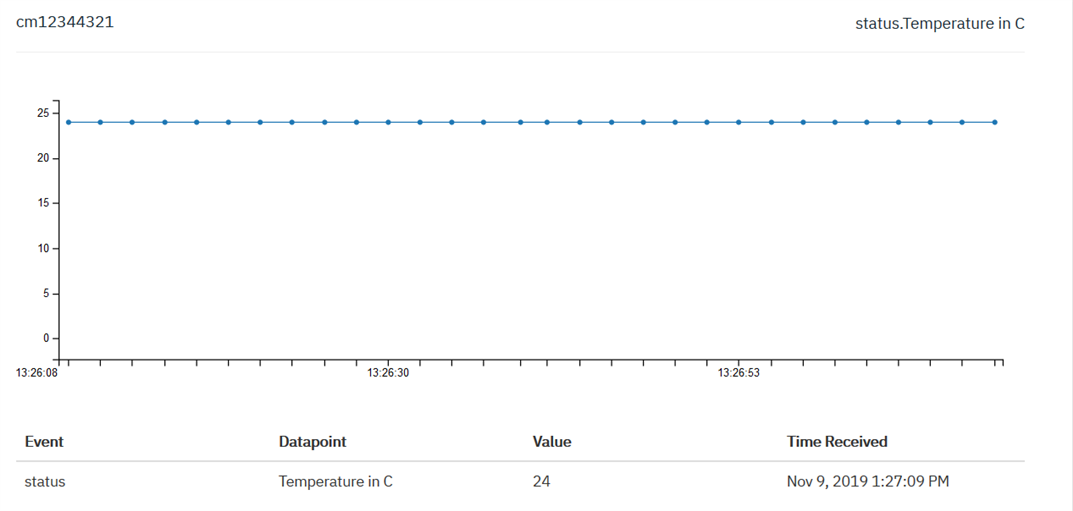The height and width of the screenshot is (511, 1073).
Task: Click the status.Temperature in C chart title
Action: [939, 23]
